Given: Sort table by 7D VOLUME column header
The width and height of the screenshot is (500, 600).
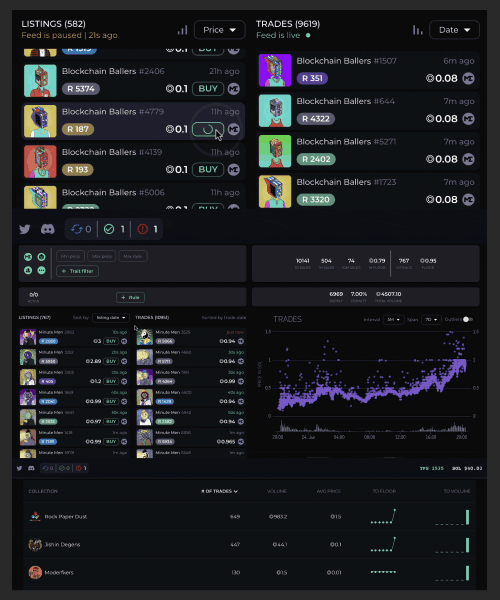Looking at the screenshot, I should [457, 491].
